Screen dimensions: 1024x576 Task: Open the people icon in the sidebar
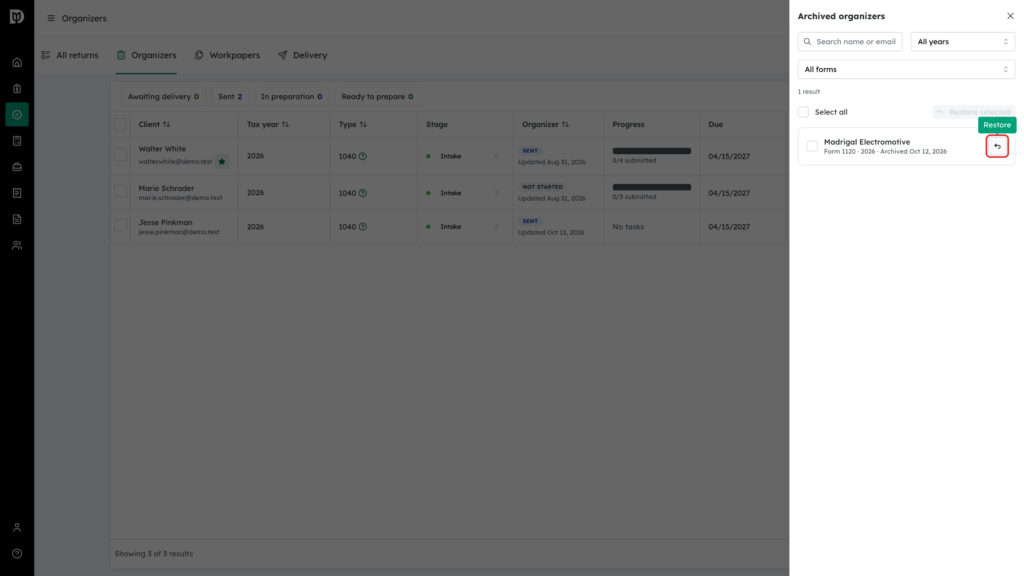17,246
